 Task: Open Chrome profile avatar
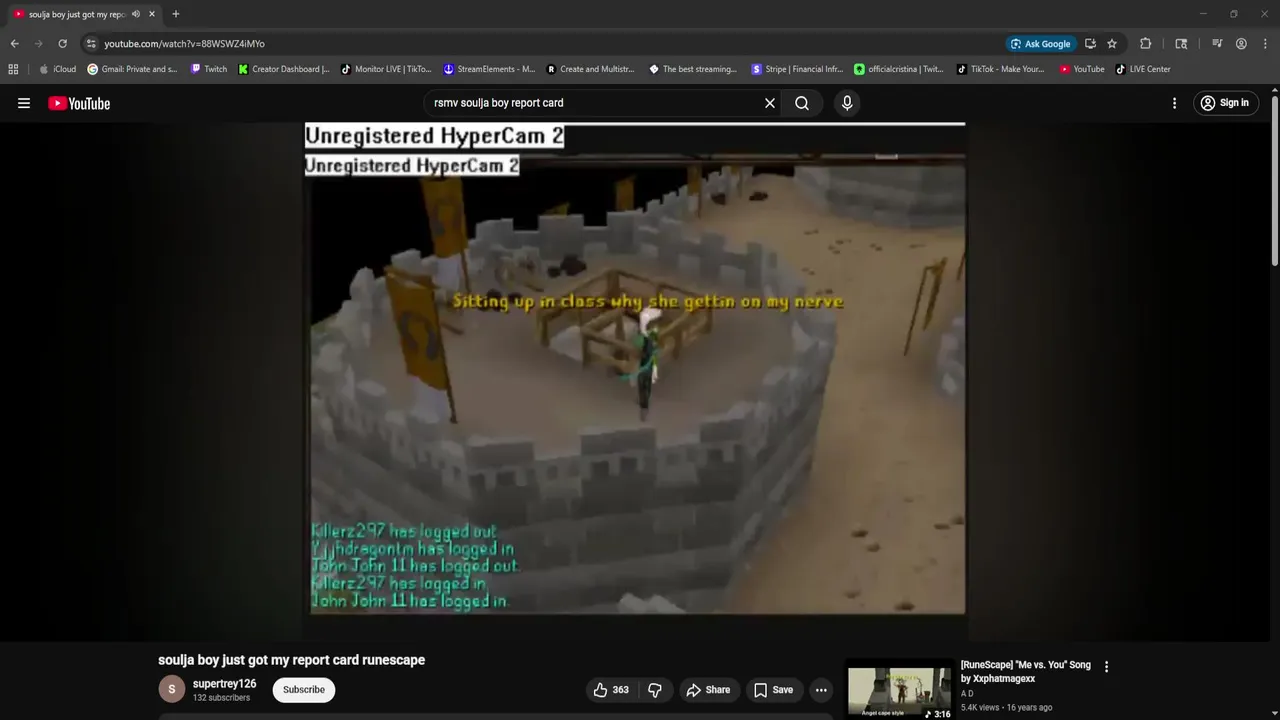1241,44
